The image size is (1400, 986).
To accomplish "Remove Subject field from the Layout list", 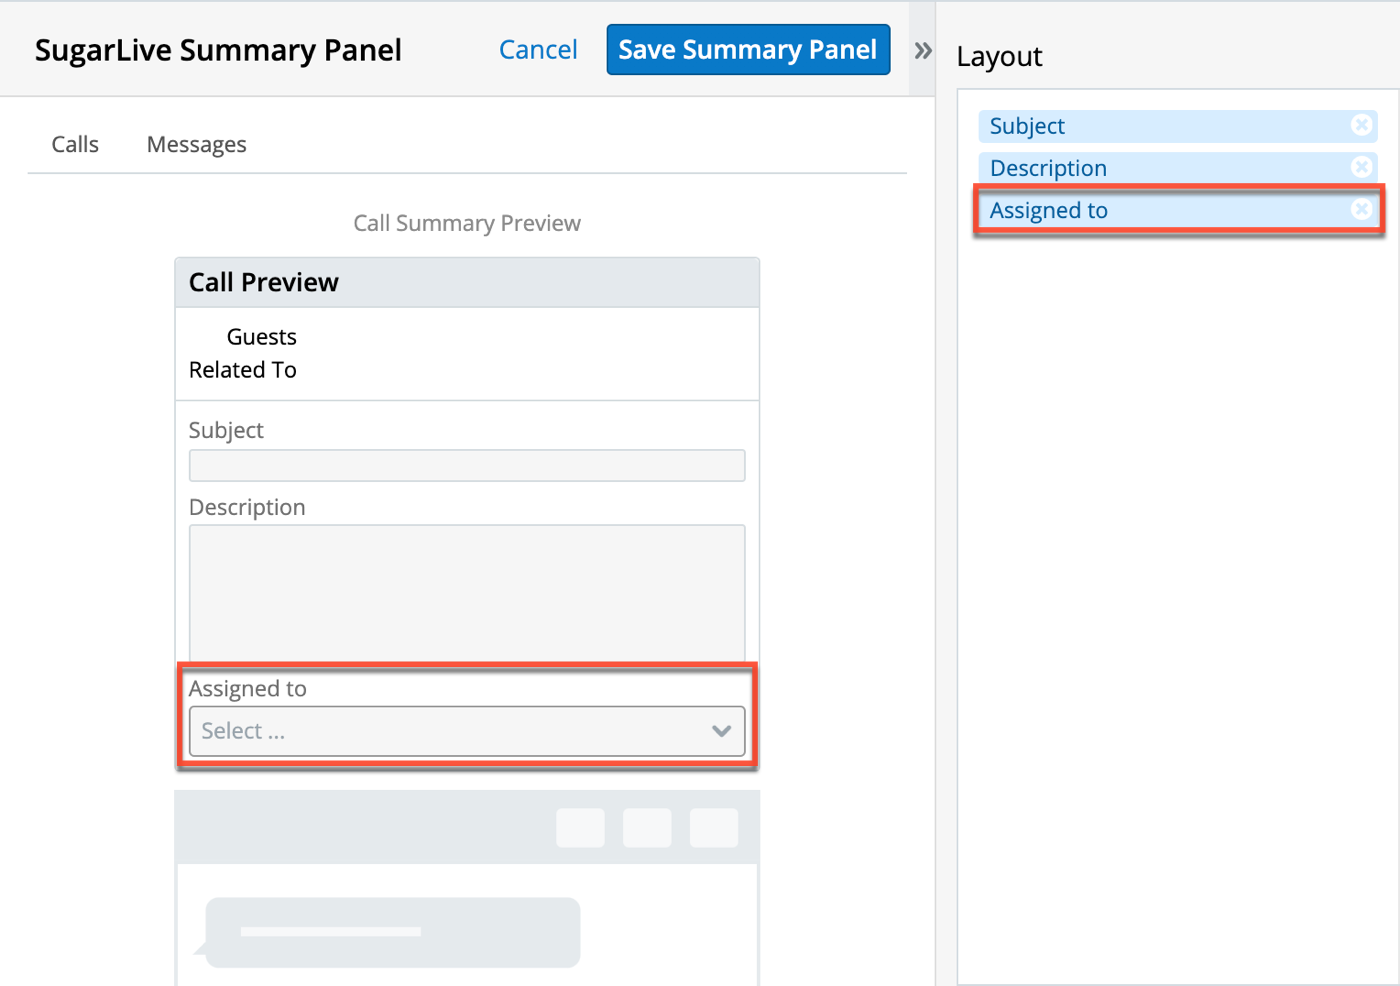I will (x=1361, y=125).
